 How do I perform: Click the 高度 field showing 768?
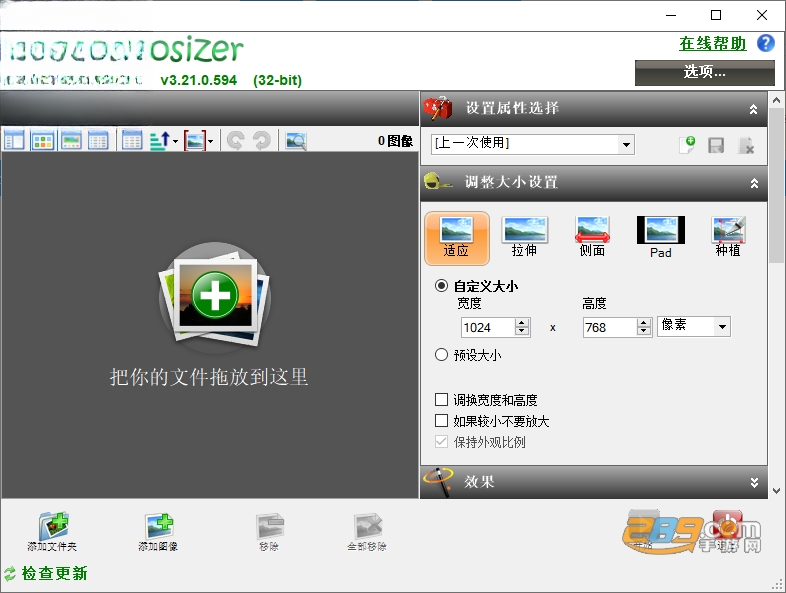pyautogui.click(x=610, y=327)
